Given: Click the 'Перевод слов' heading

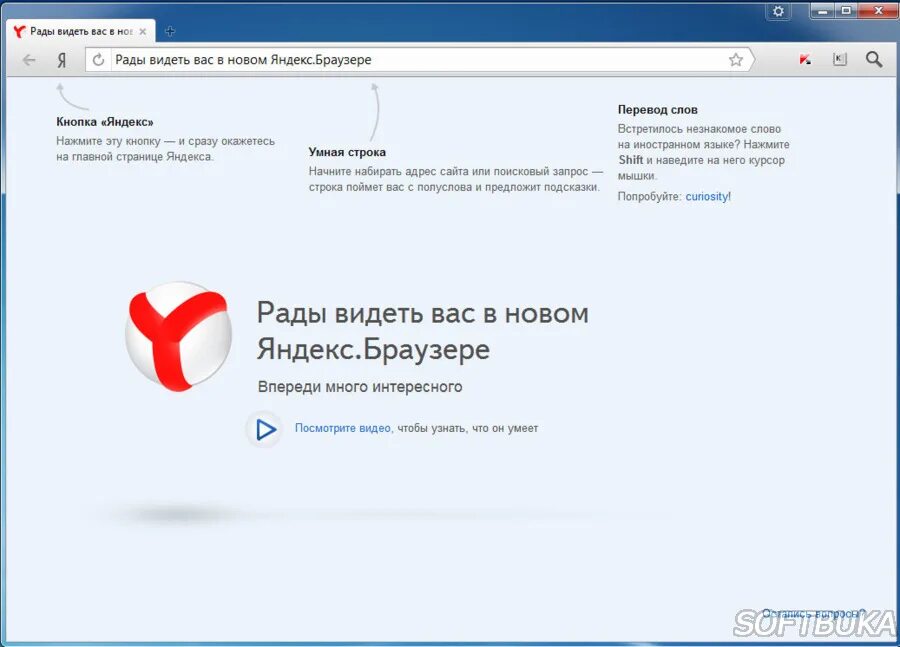Looking at the screenshot, I should point(657,110).
